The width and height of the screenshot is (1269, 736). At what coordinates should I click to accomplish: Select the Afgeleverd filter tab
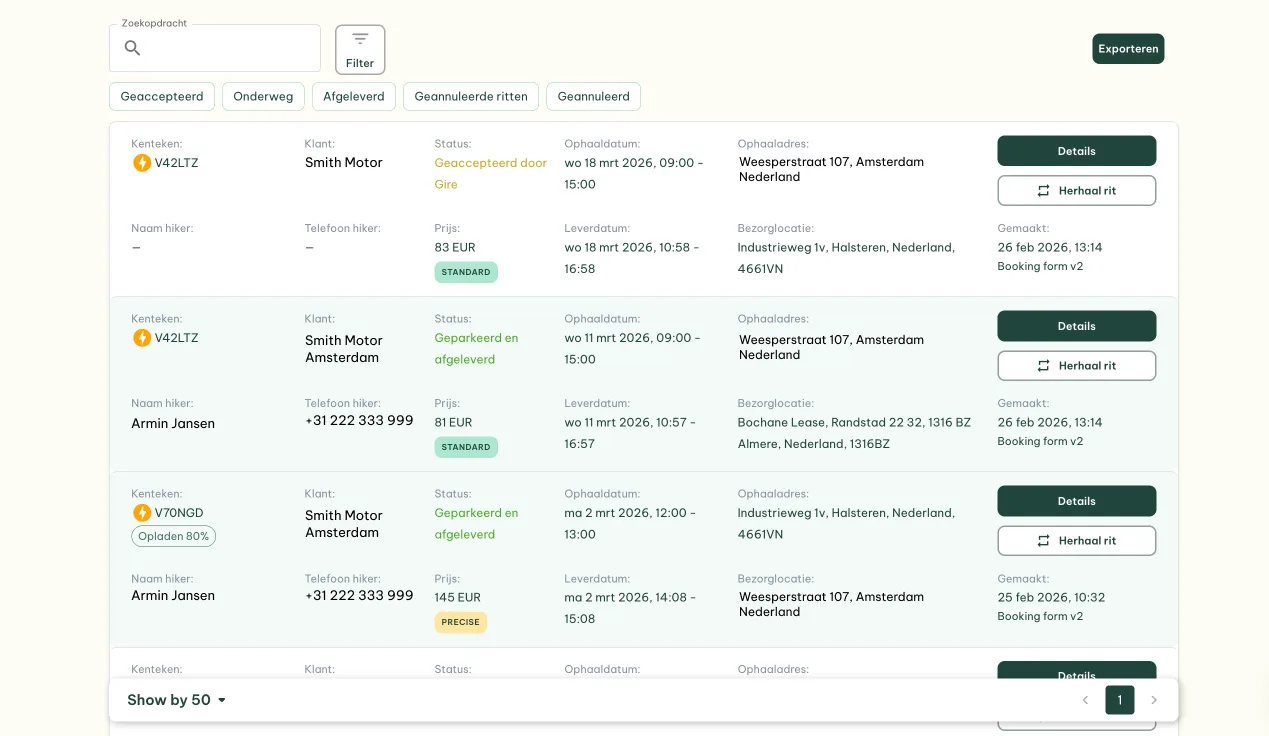353,96
